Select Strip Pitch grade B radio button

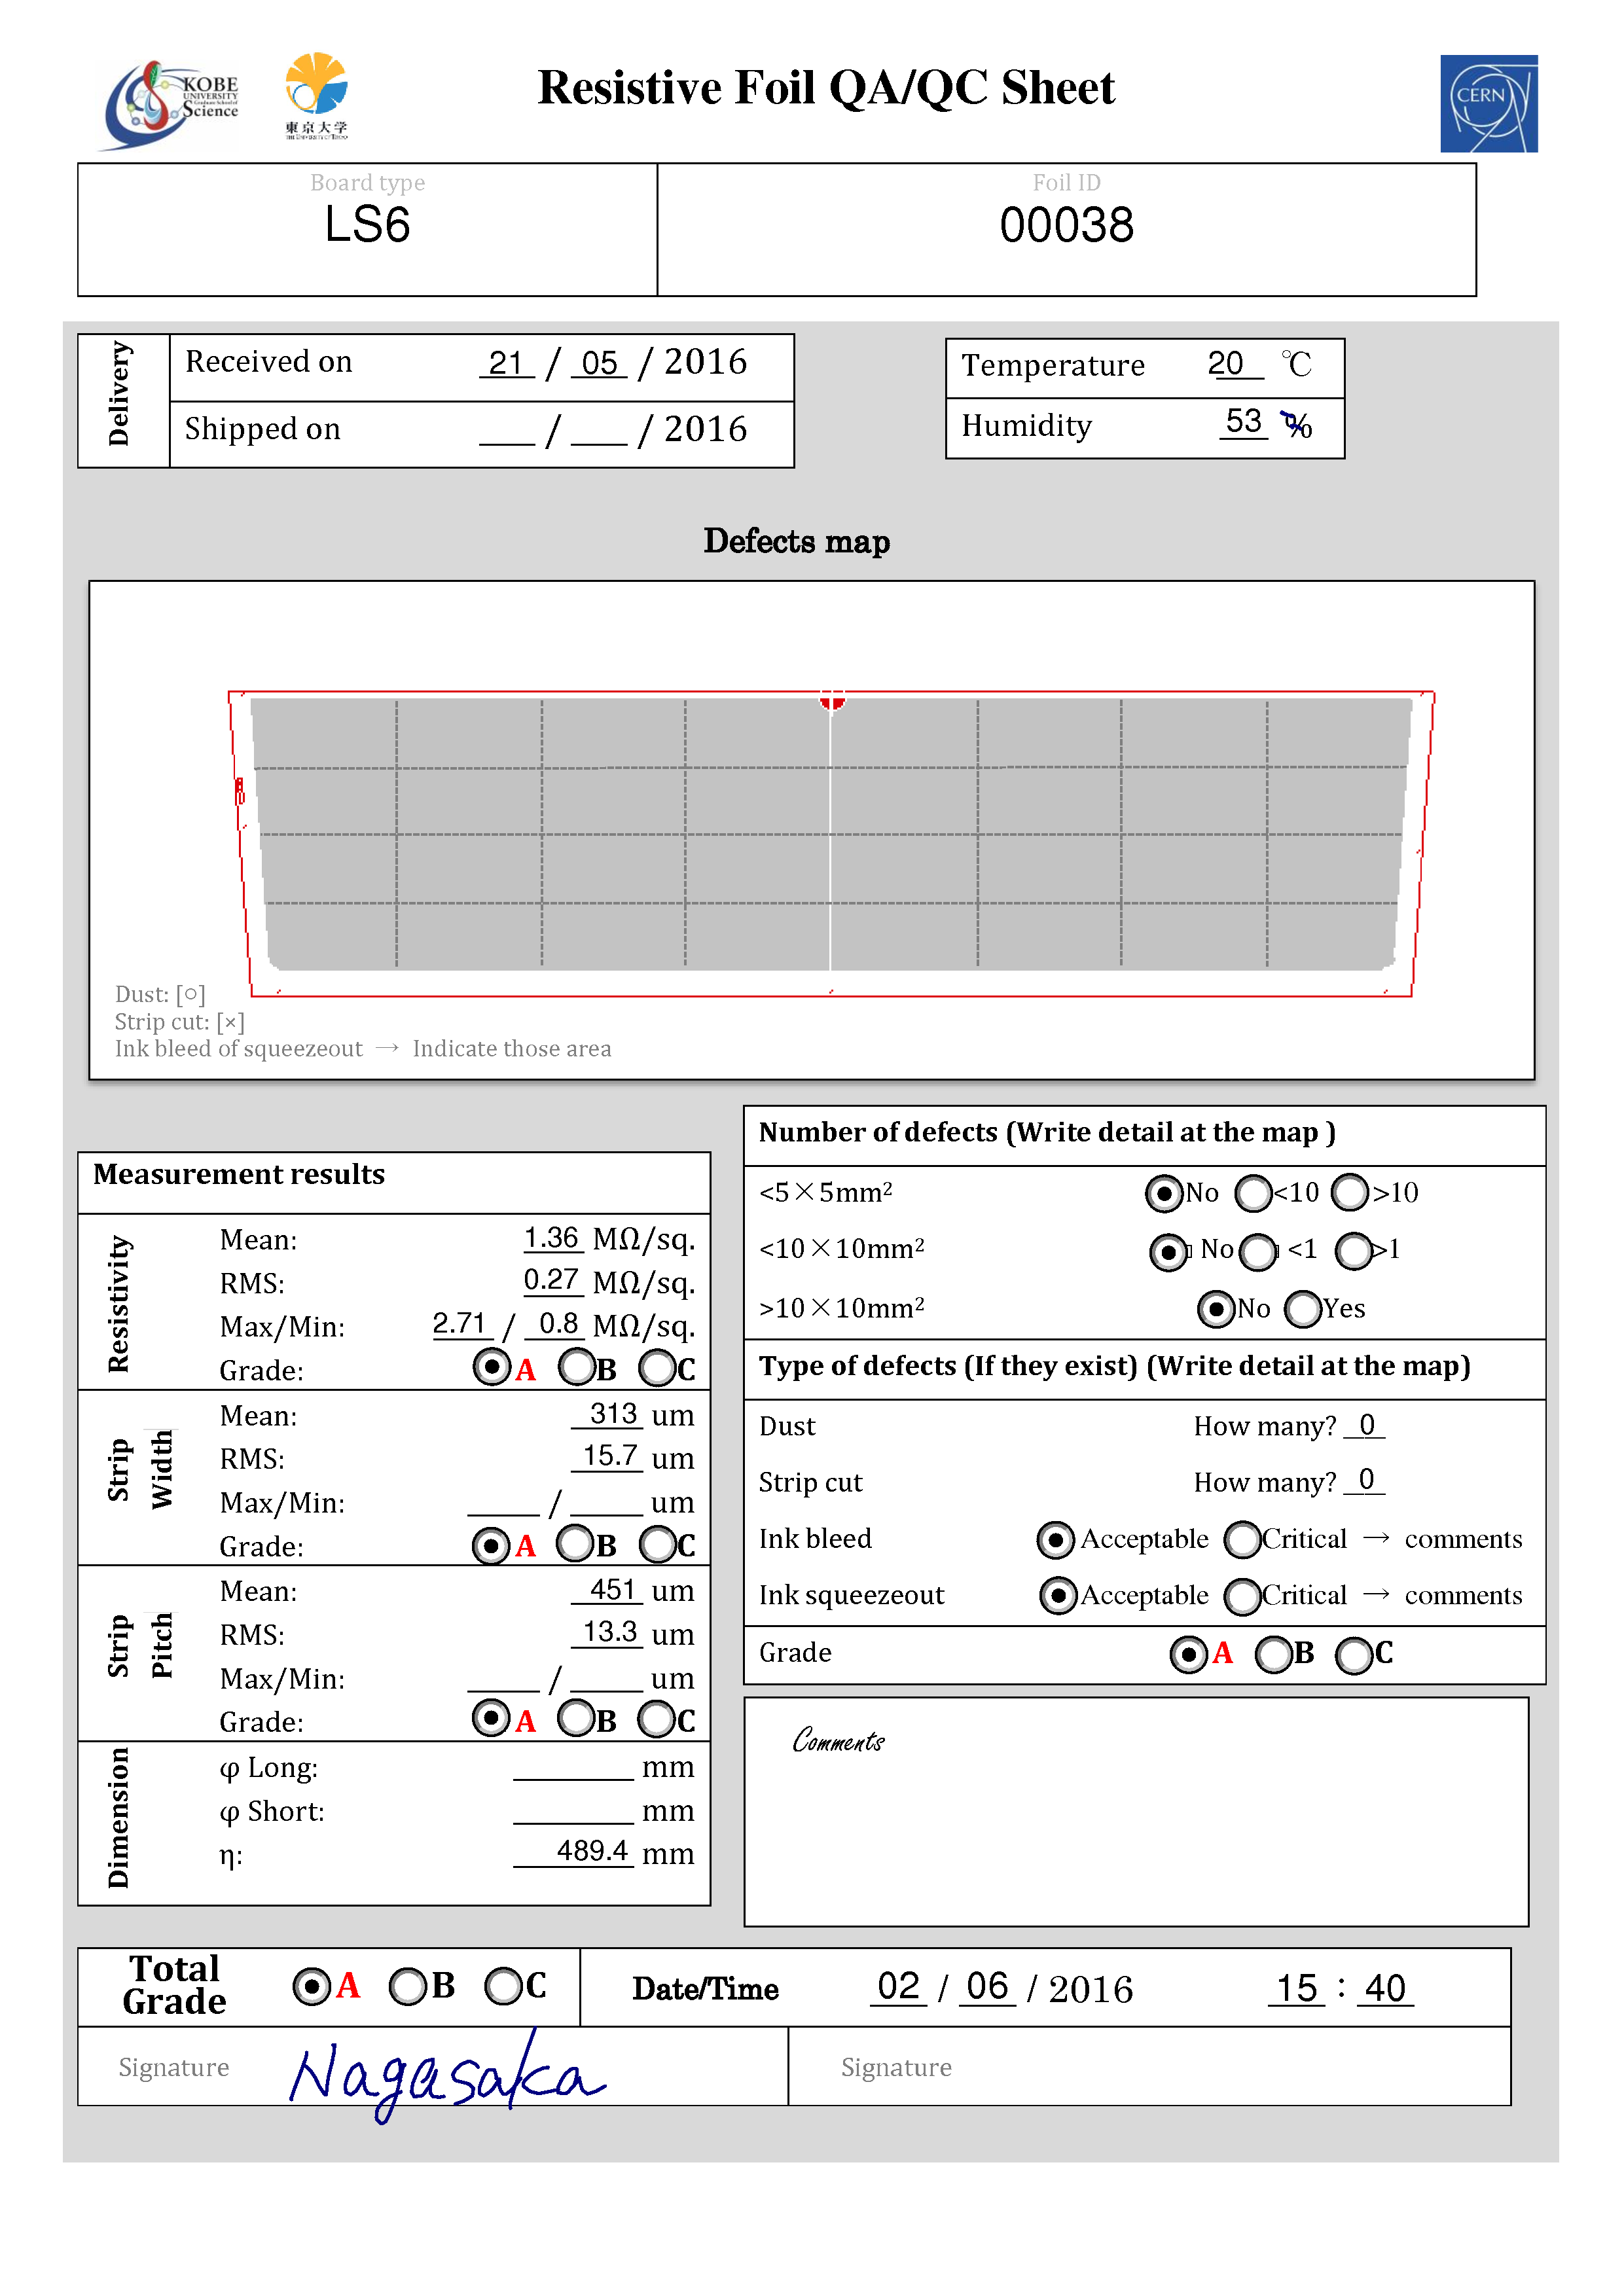tap(576, 1718)
